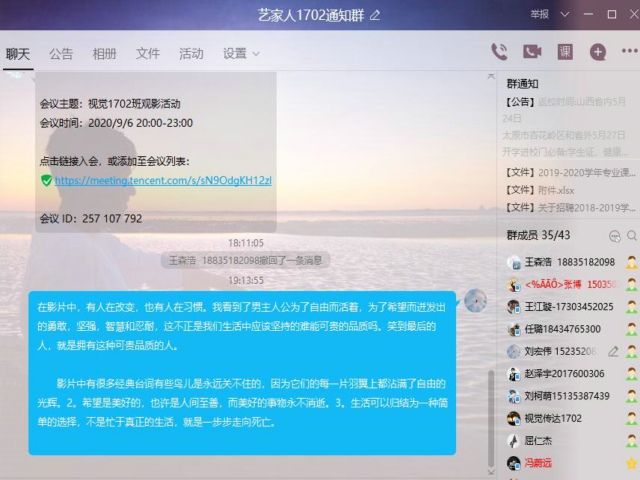The image size is (640, 480).
Task: Click the sender avatar beside blue message
Action: click(x=475, y=300)
